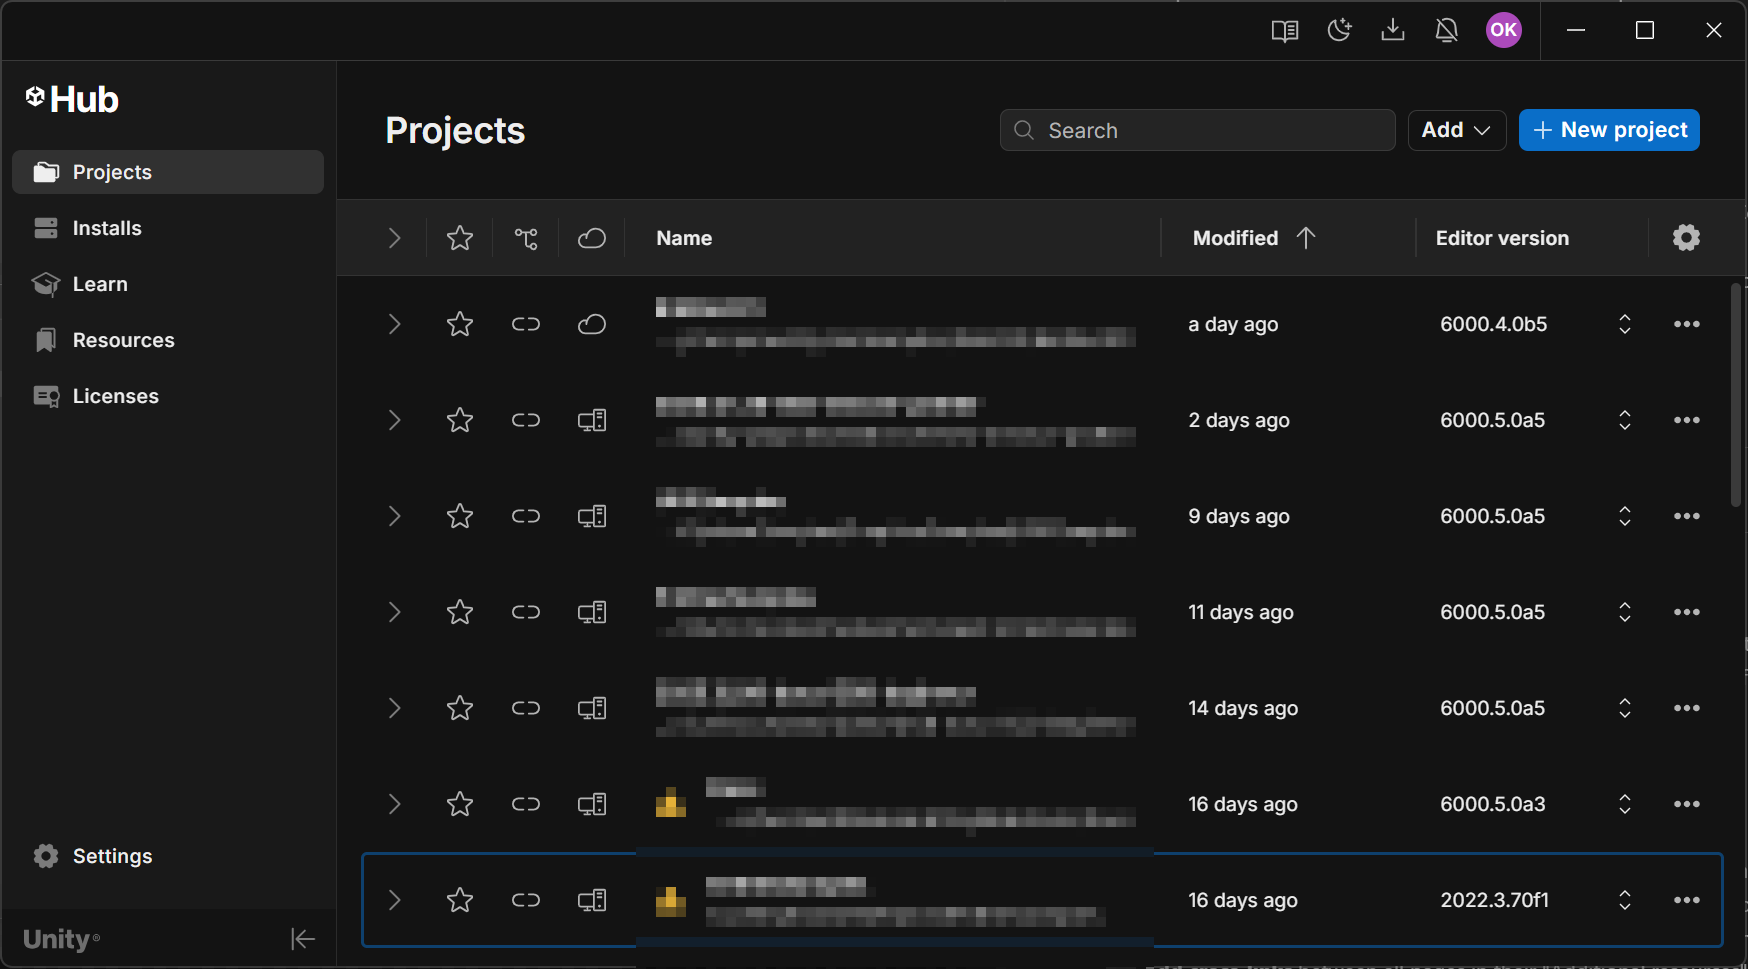The height and width of the screenshot is (969, 1748).
Task: Star the project modified a day ago
Action: coord(460,324)
